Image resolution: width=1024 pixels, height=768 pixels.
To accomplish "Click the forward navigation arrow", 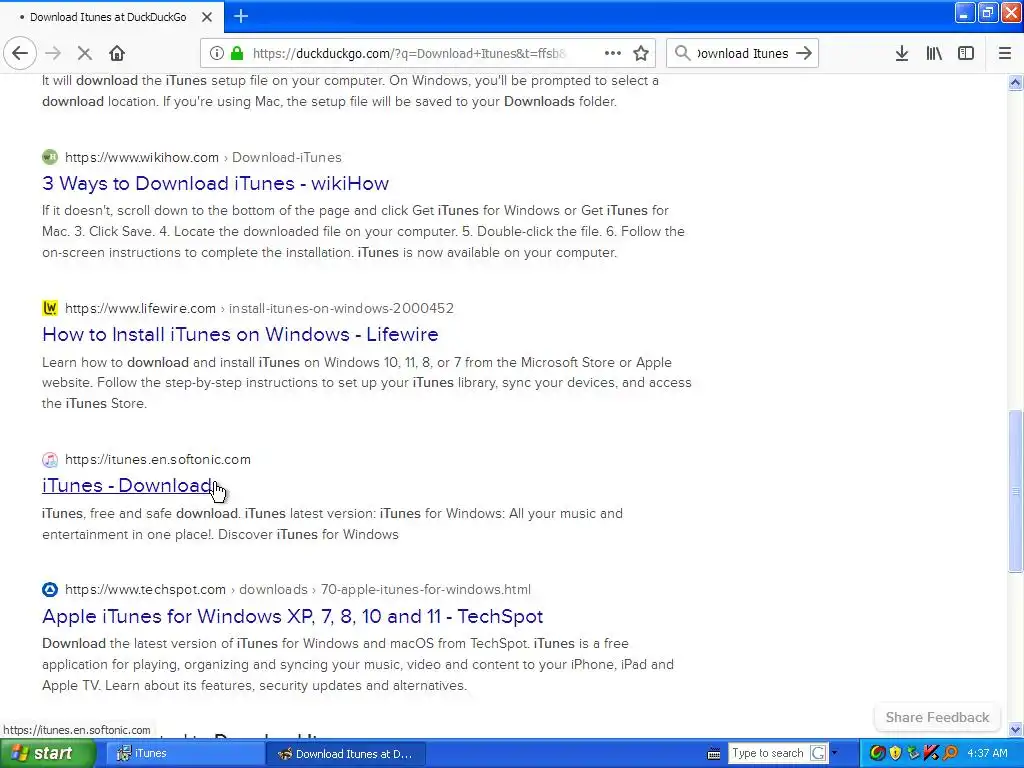I will click(x=53, y=54).
